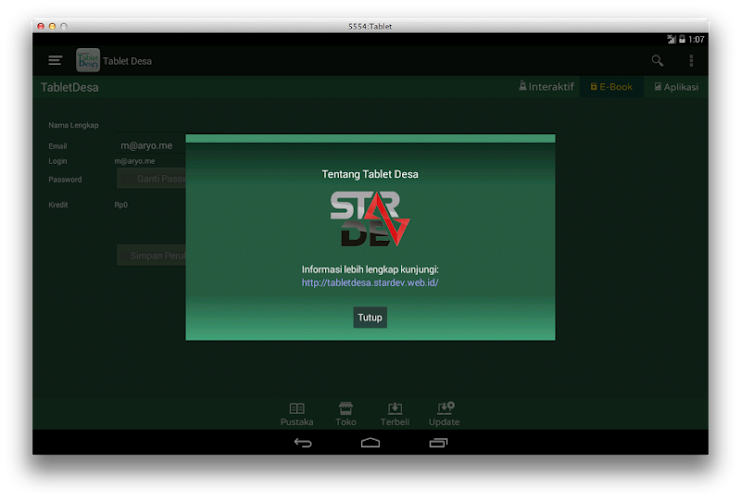
Task: Click the red close window button
Action: coord(41,26)
